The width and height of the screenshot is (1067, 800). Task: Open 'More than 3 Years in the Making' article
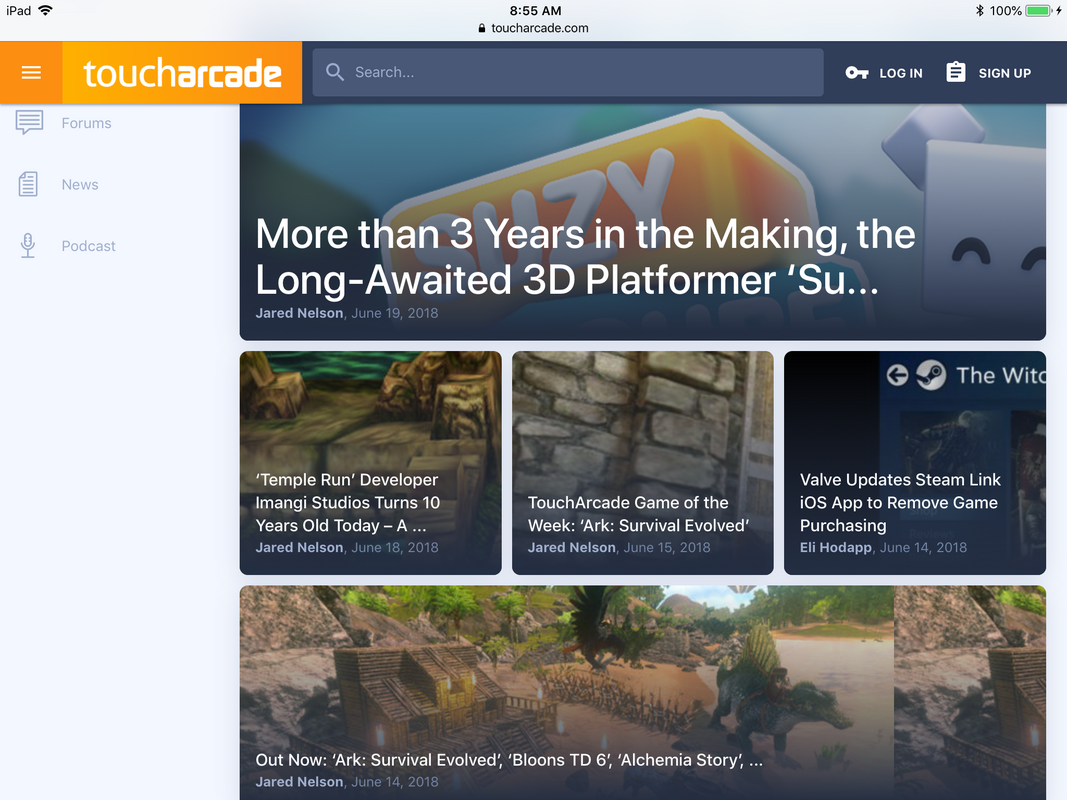click(x=585, y=256)
